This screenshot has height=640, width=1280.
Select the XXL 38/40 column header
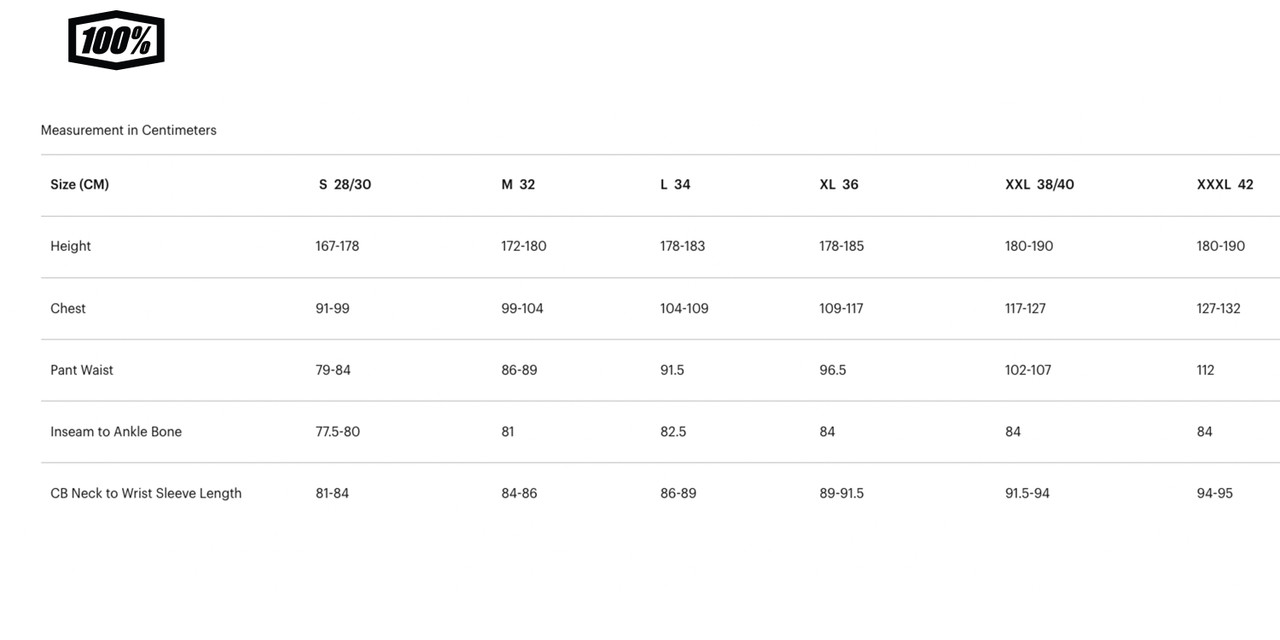tap(1039, 185)
